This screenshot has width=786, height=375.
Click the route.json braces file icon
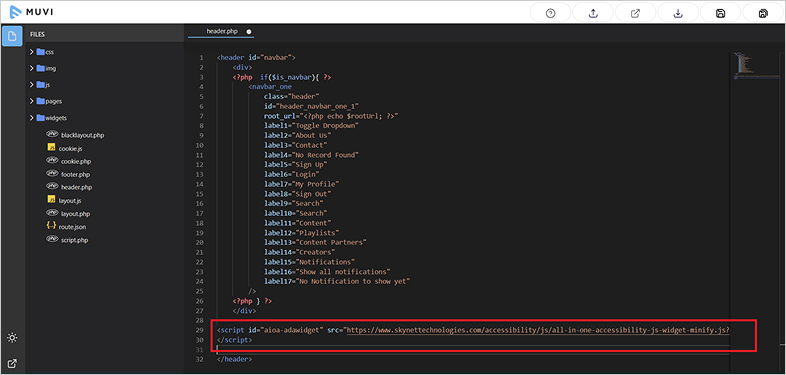tap(51, 226)
